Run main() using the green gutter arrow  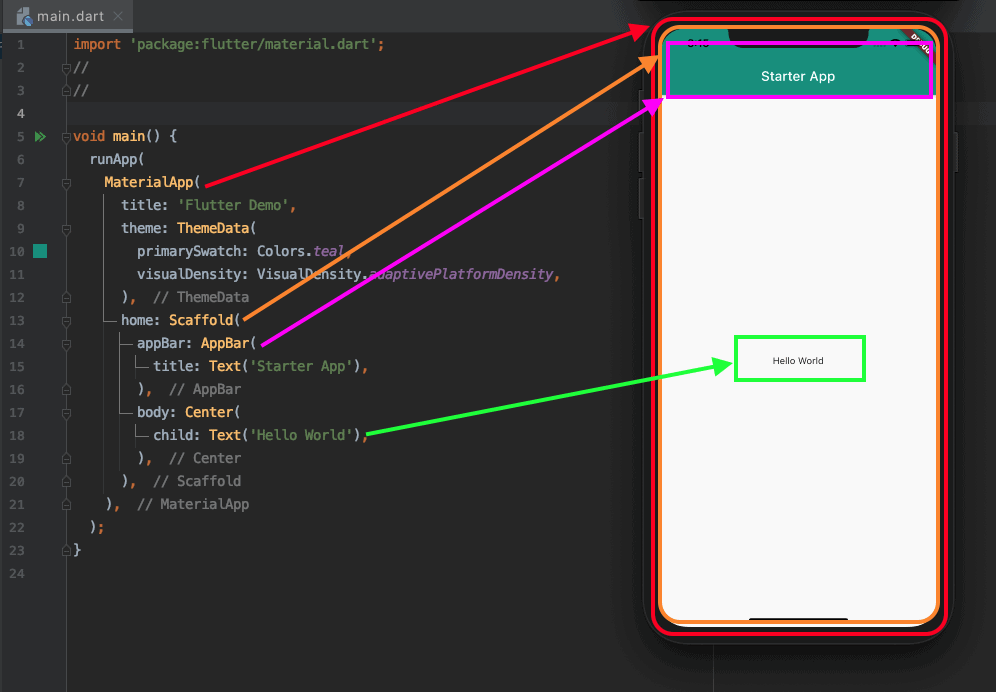[x=40, y=137]
